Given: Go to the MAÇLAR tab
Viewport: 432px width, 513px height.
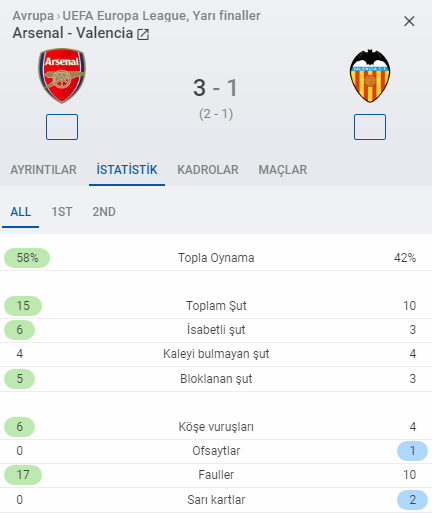Looking at the screenshot, I should click(x=283, y=170).
